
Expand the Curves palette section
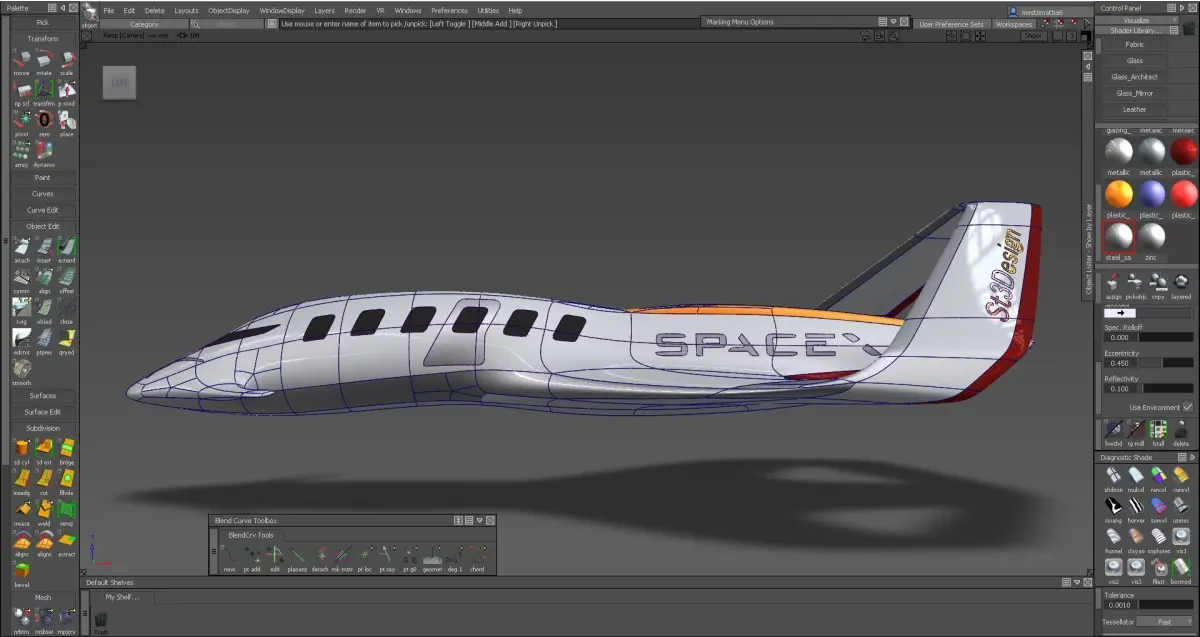43,194
